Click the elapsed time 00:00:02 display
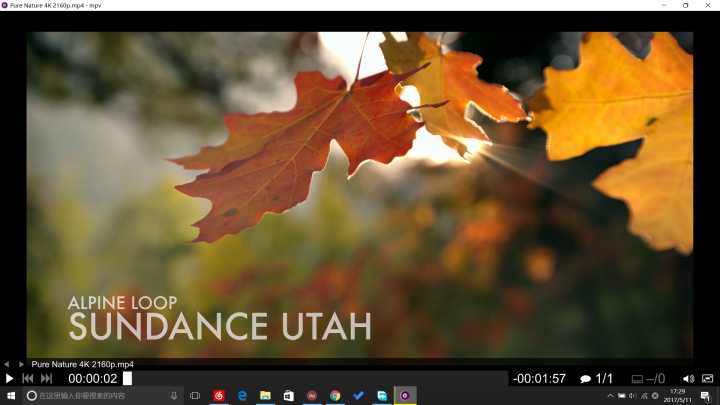Screen dimensions: 720x405 click(93, 379)
